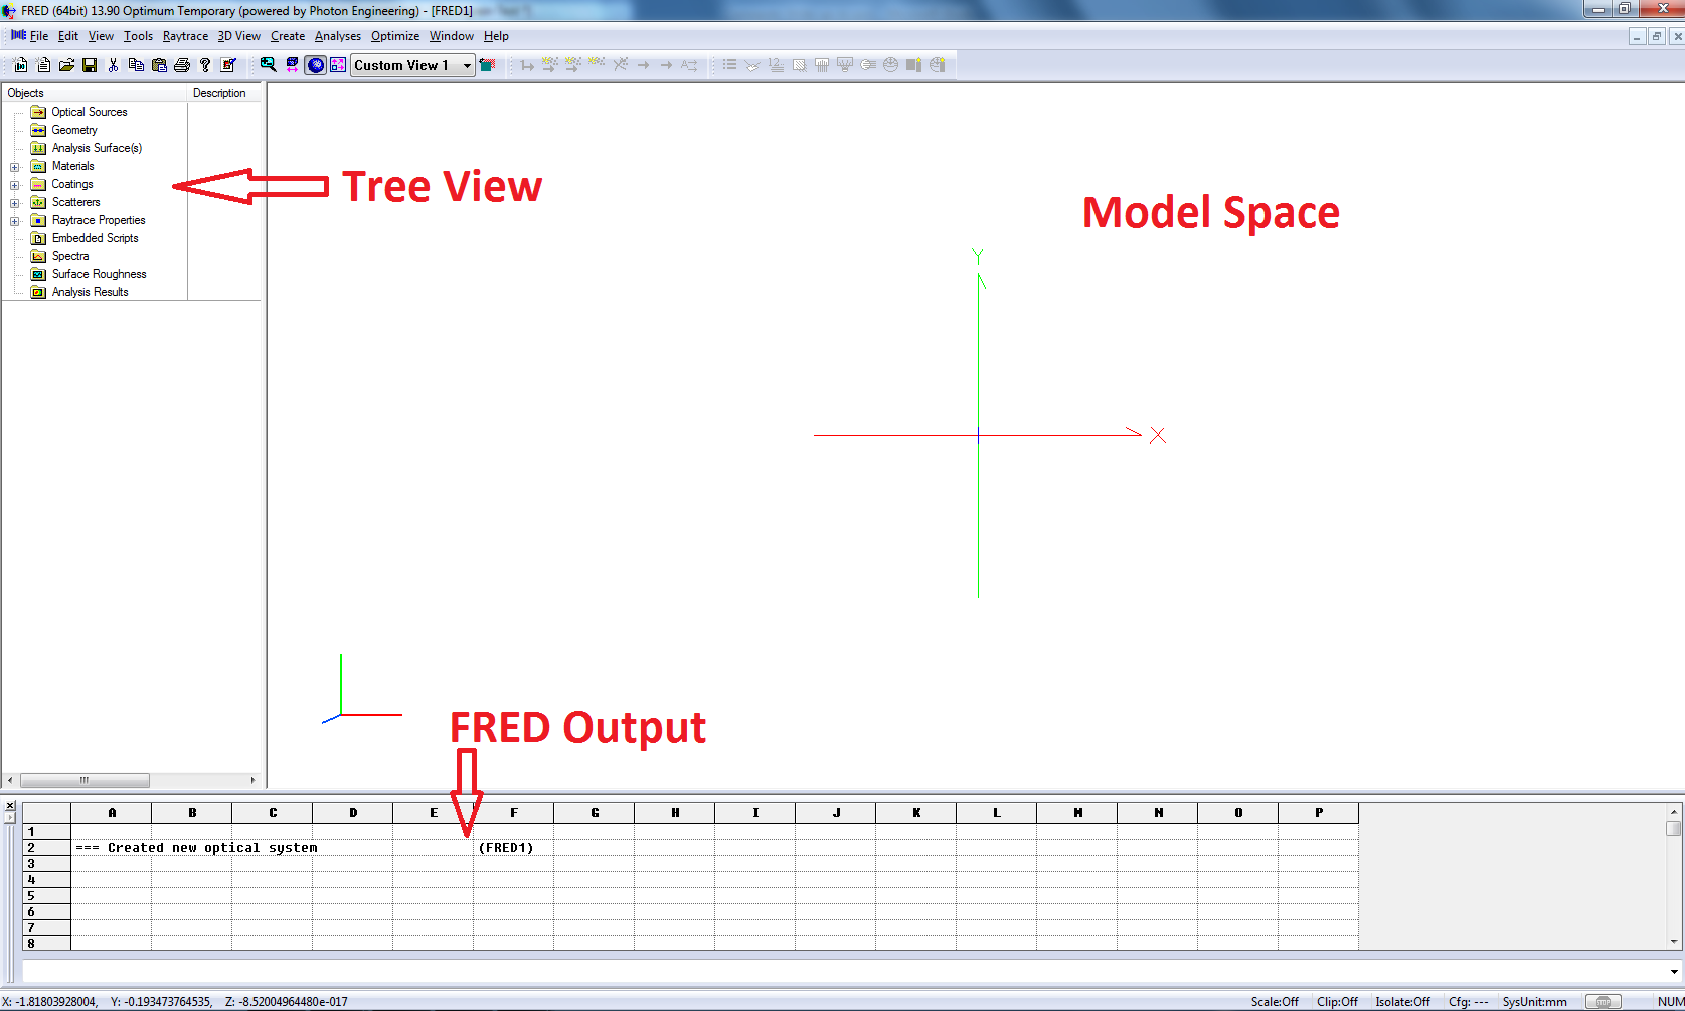This screenshot has width=1685, height=1011.
Task: Click the Save floppy disk toolbar icon
Action: (89, 65)
